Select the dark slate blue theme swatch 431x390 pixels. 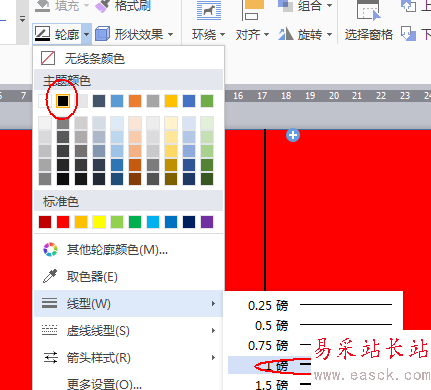pyautogui.click(x=99, y=101)
